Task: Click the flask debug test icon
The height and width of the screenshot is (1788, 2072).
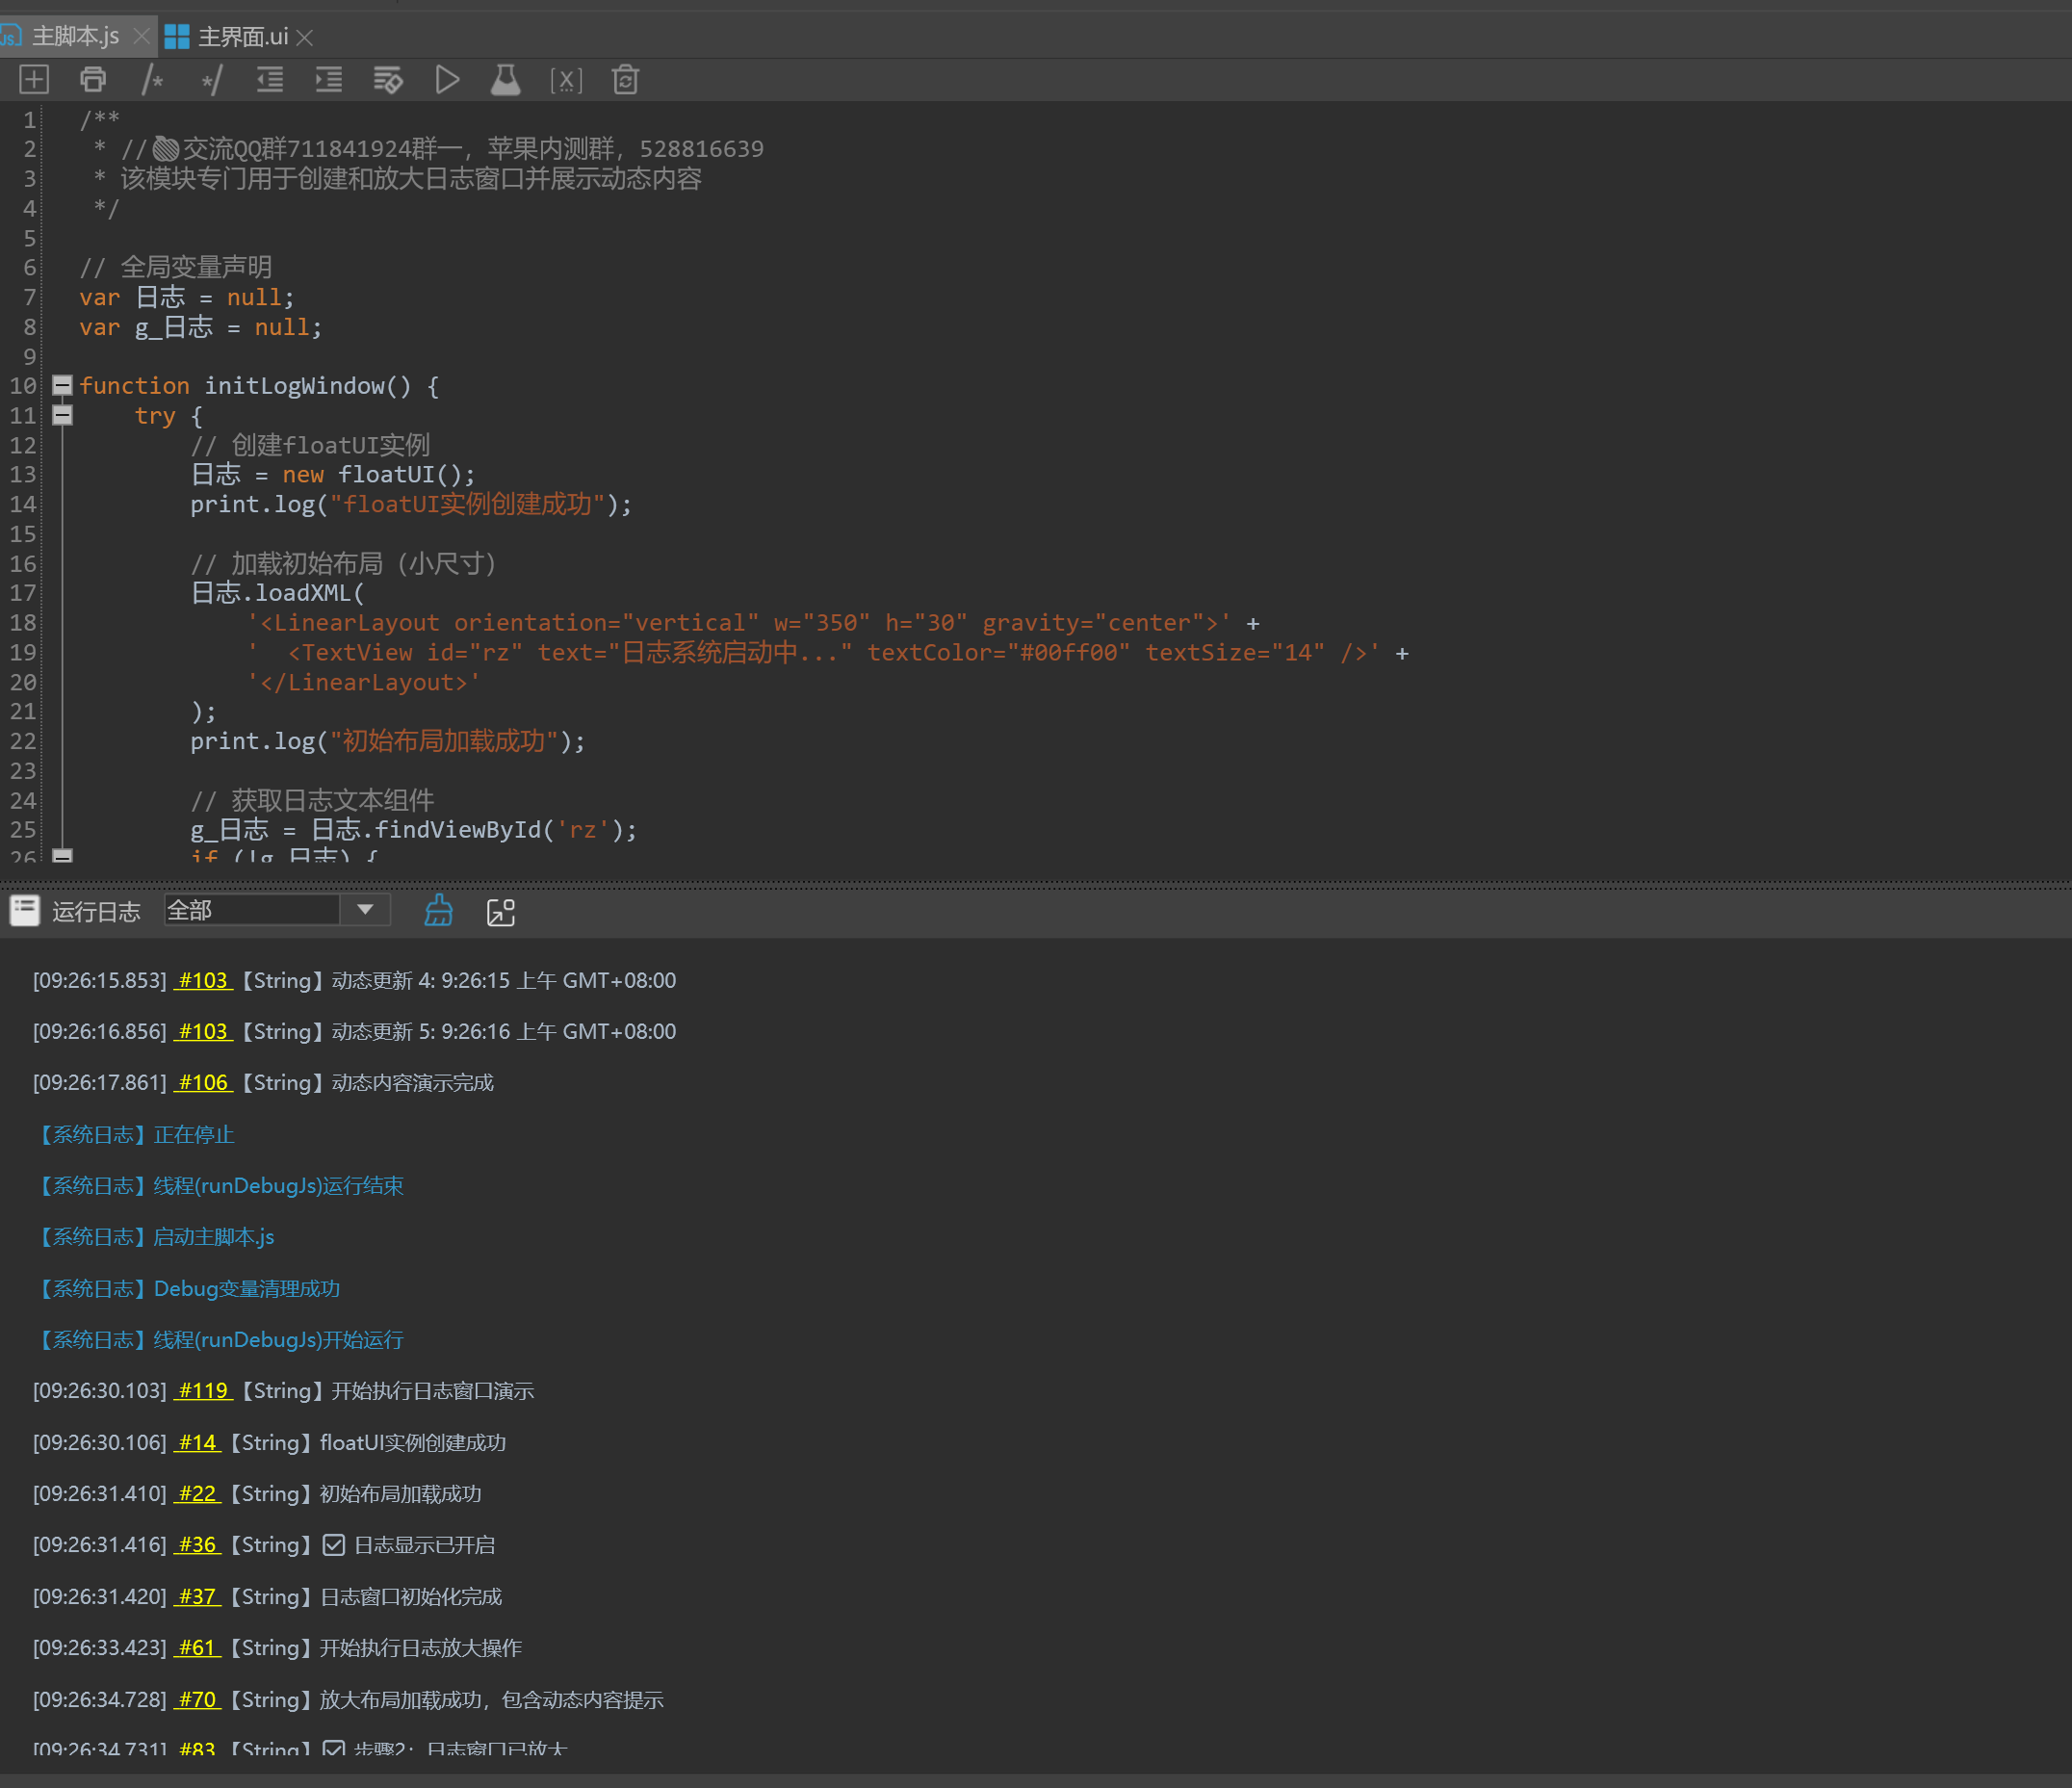Action: [x=506, y=79]
